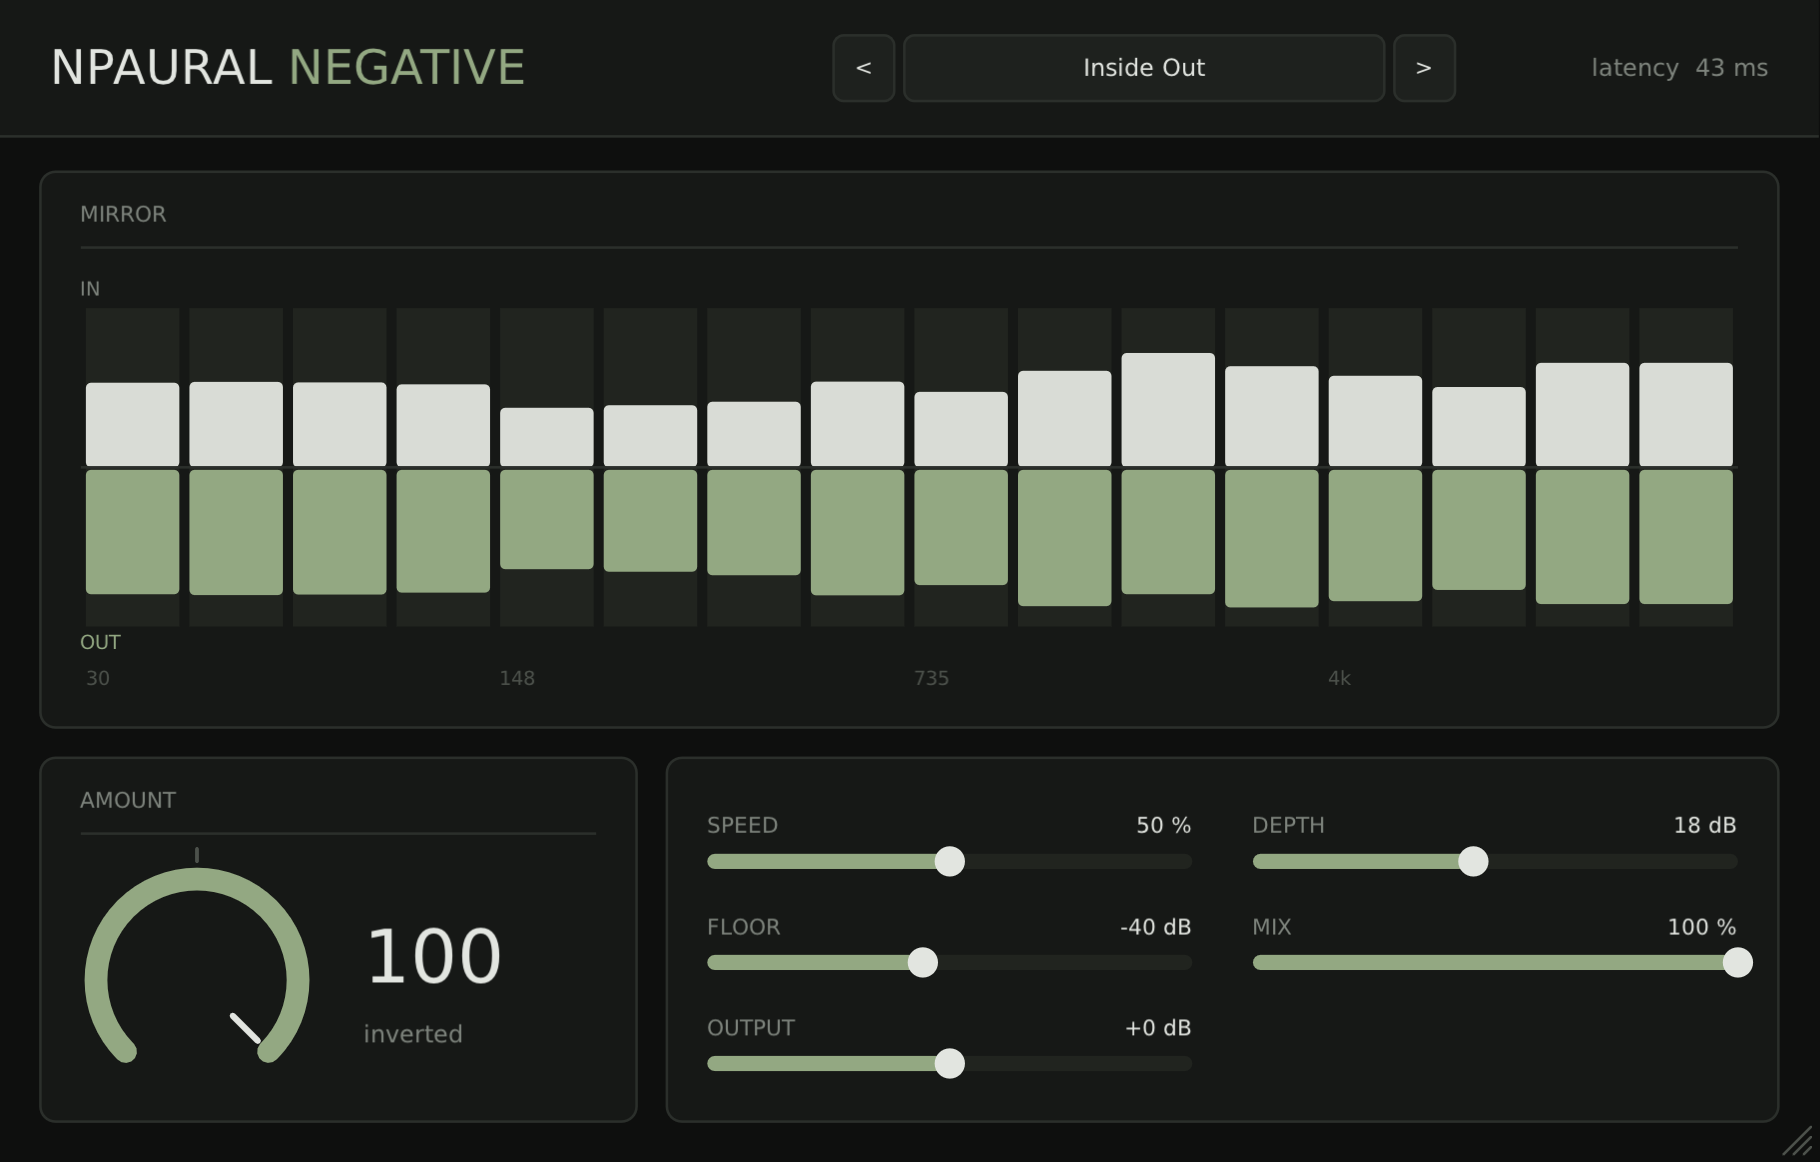
Task: Click the 148 frequency axis label
Action: click(517, 678)
